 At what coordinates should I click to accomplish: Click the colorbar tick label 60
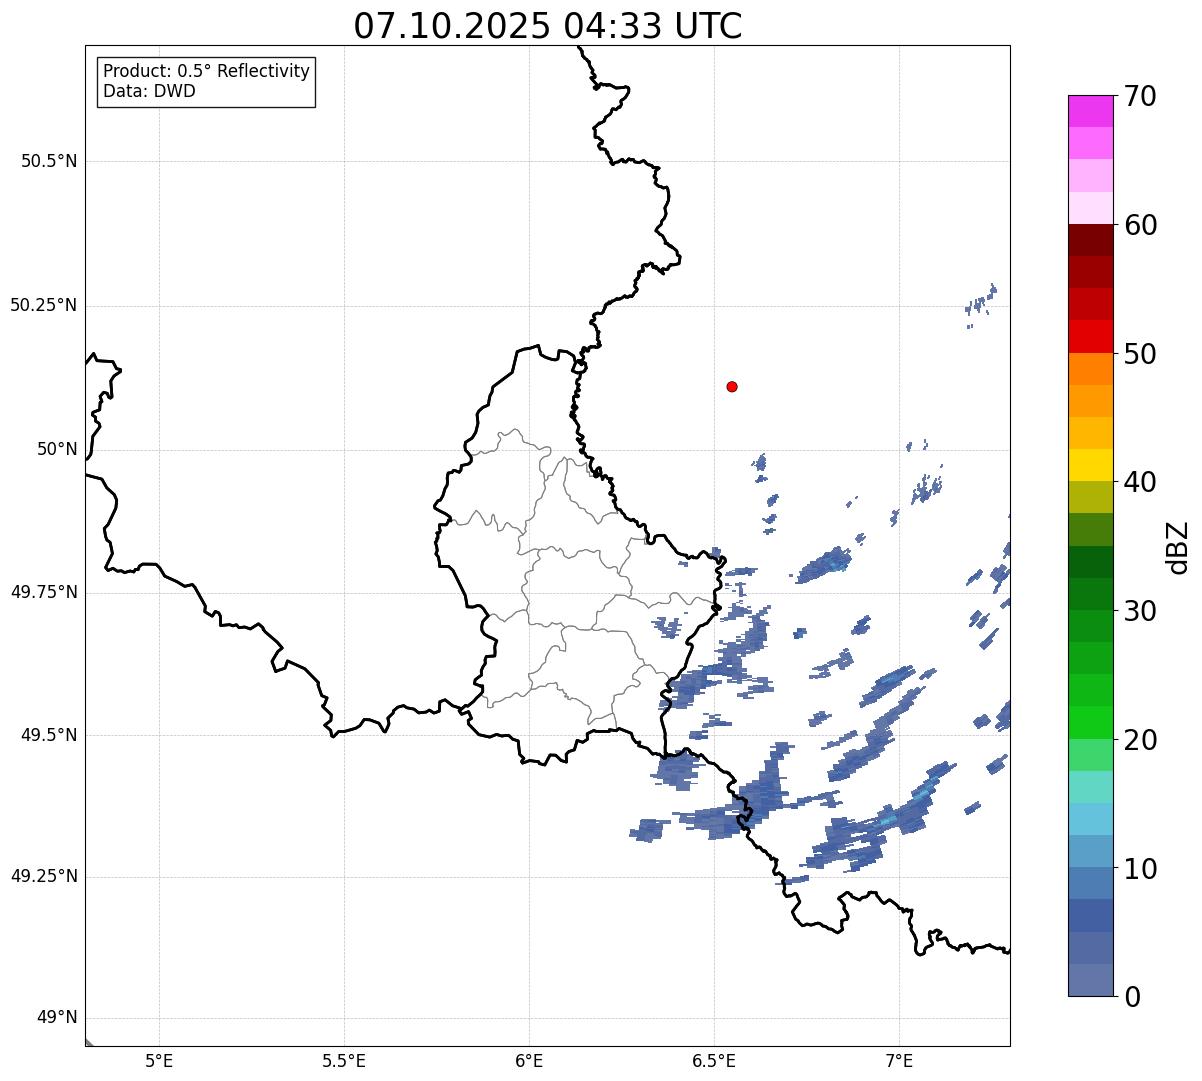click(1140, 225)
